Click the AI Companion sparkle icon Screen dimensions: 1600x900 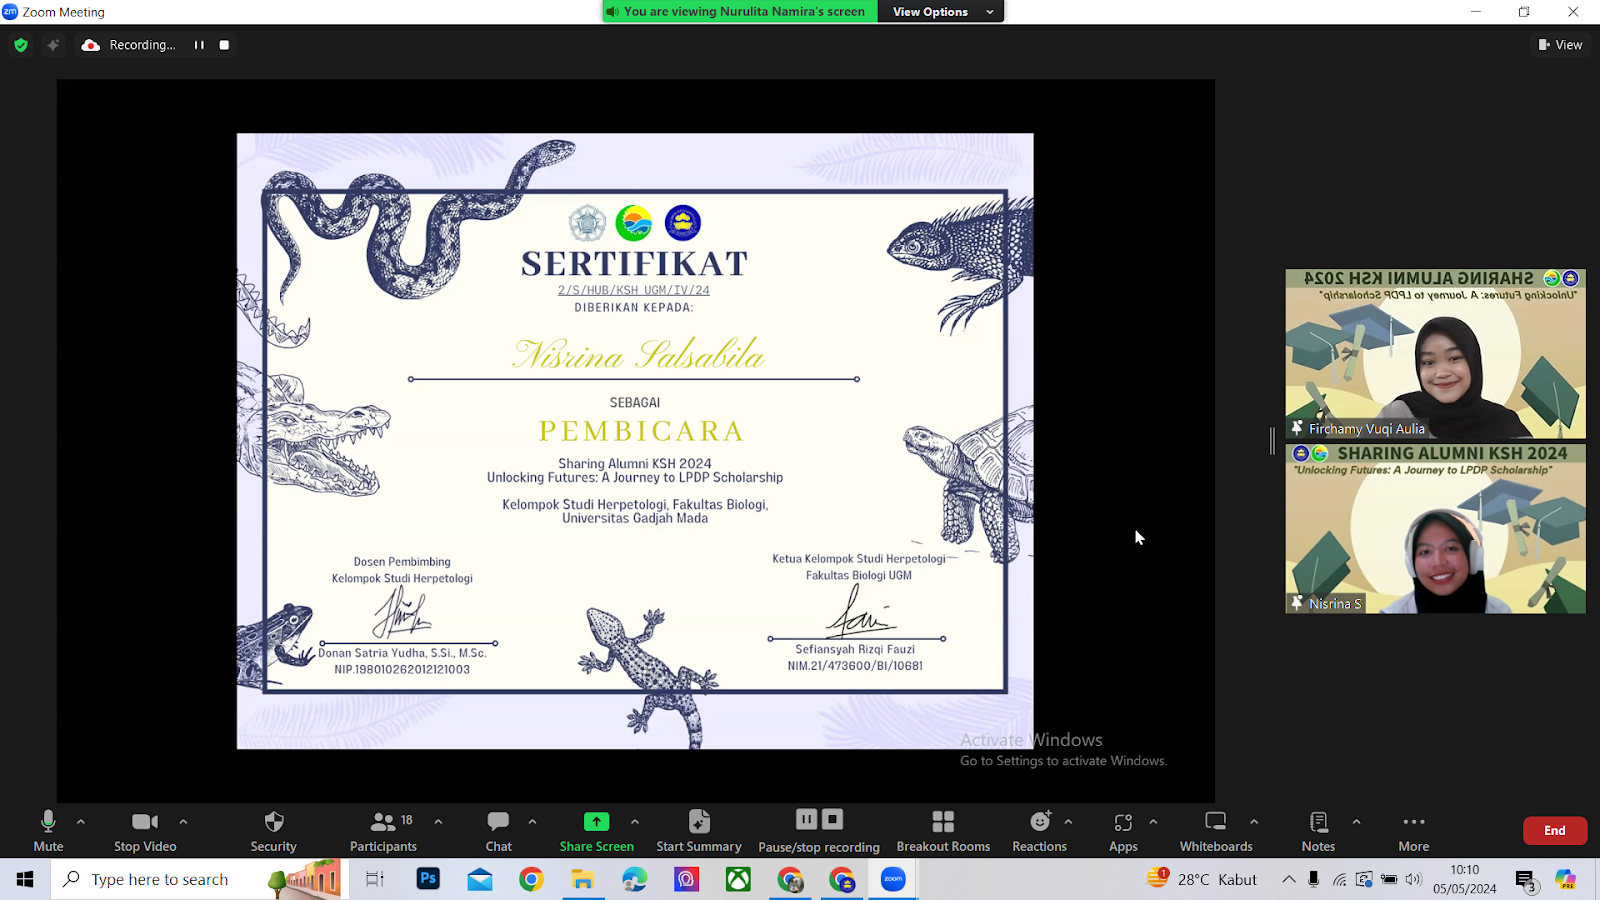(x=53, y=45)
